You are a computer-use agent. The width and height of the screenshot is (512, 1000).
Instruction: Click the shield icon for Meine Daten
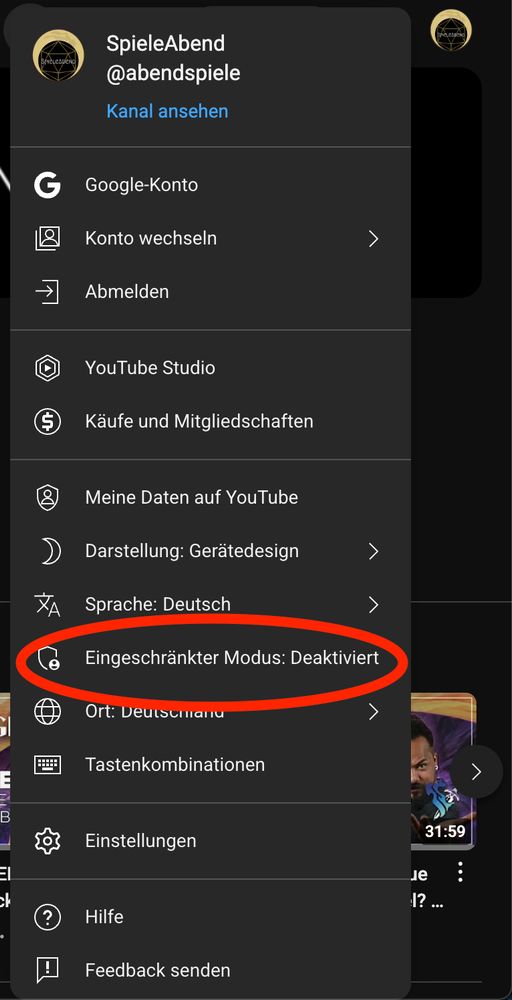tap(47, 497)
